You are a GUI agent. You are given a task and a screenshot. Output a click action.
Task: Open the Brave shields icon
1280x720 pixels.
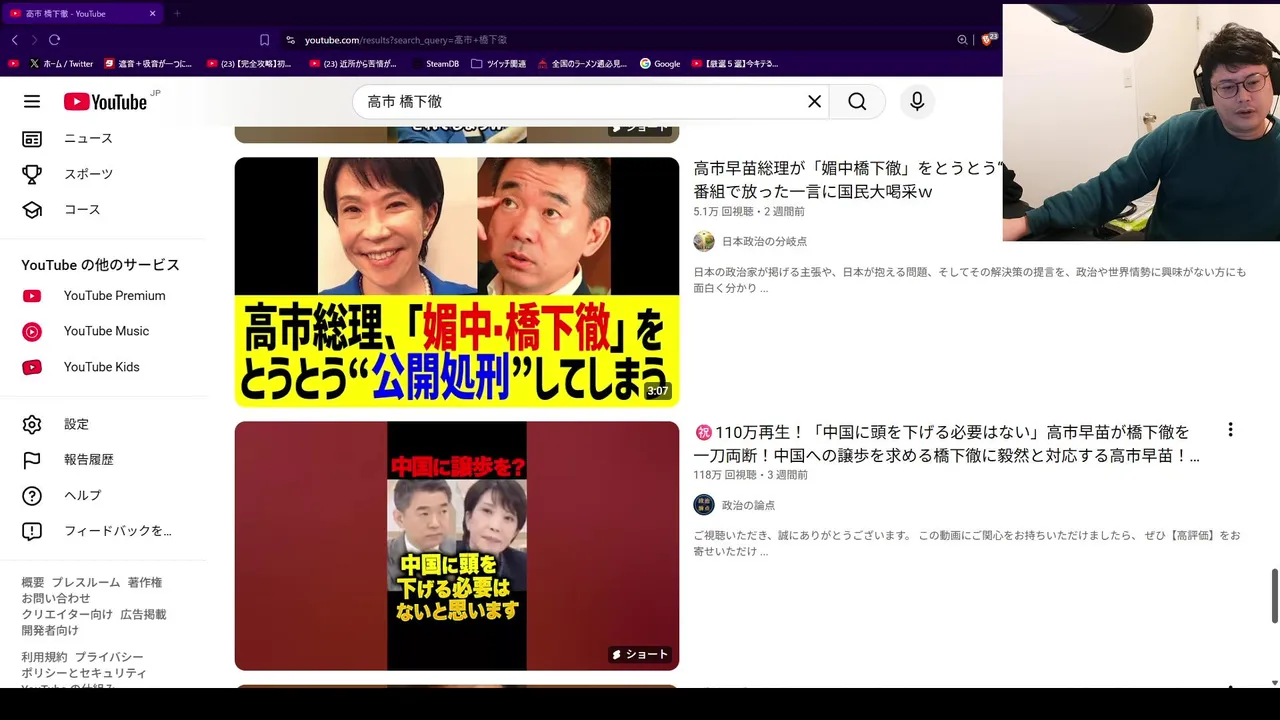point(988,39)
